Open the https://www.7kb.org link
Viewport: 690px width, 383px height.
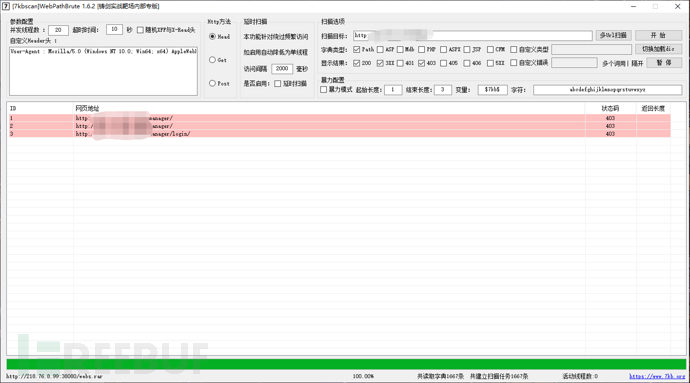coord(657,376)
